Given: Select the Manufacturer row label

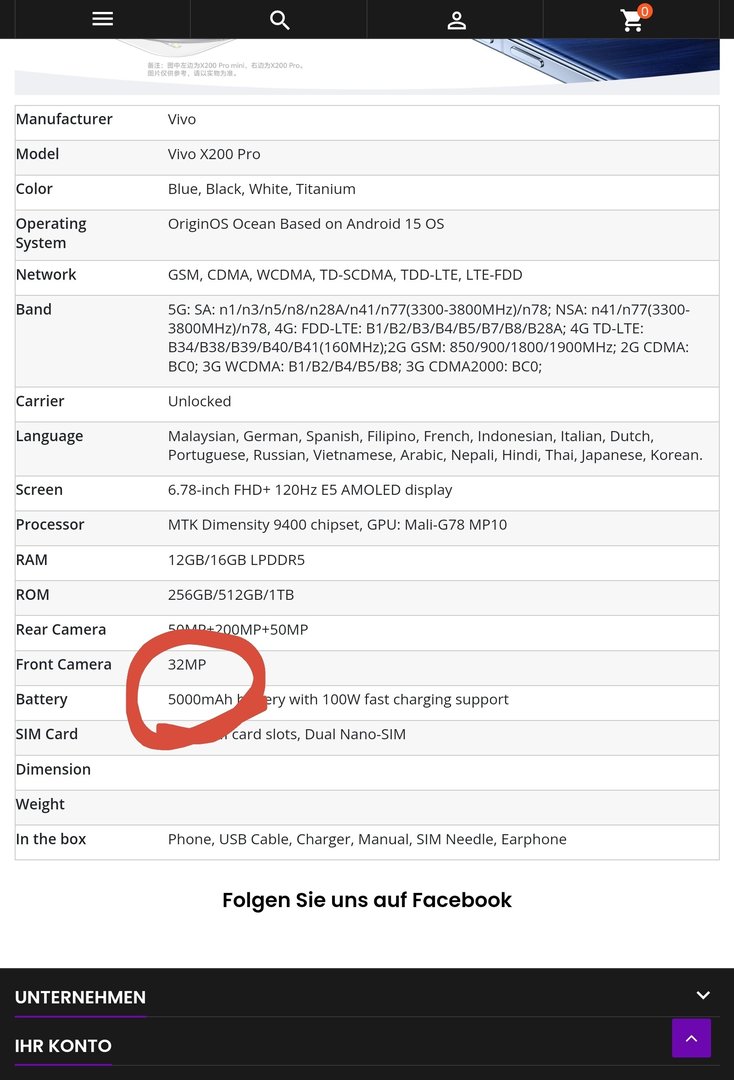Looking at the screenshot, I should (x=64, y=119).
